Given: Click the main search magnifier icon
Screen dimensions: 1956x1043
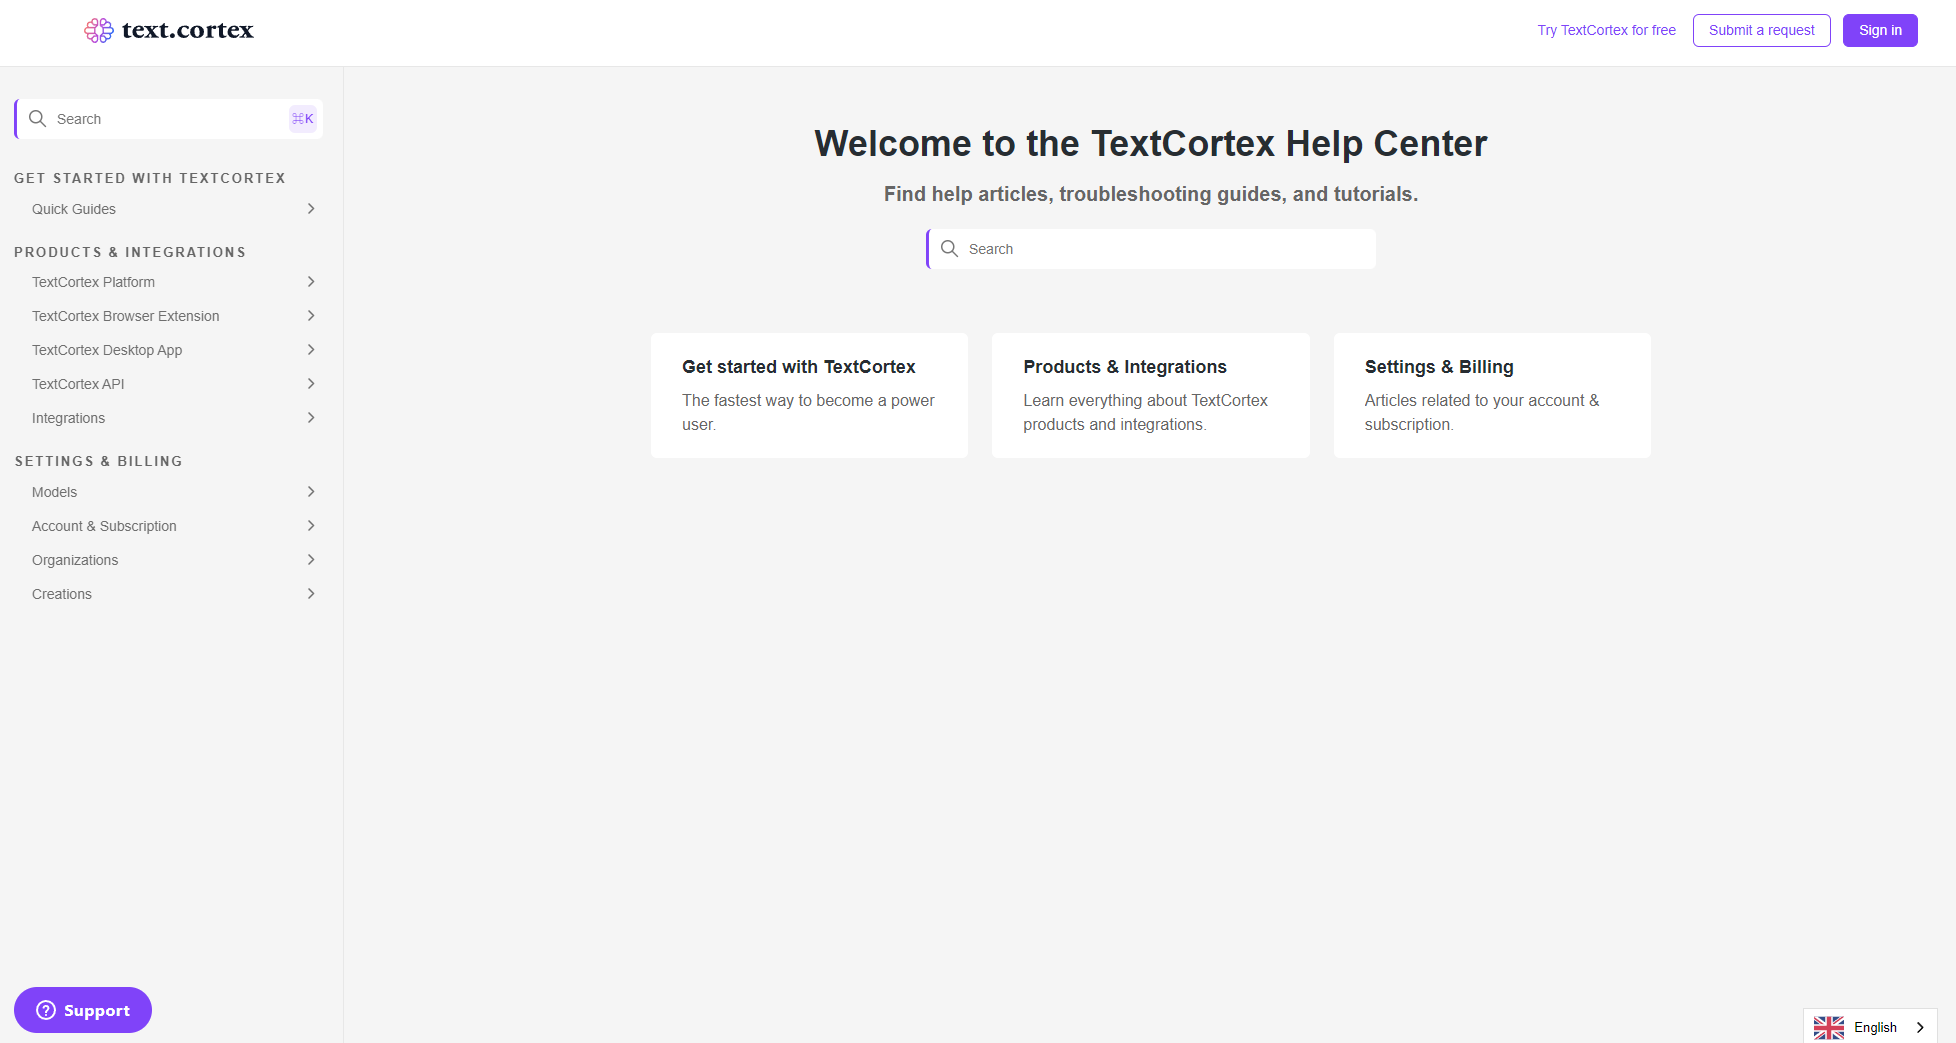Looking at the screenshot, I should click(x=950, y=249).
